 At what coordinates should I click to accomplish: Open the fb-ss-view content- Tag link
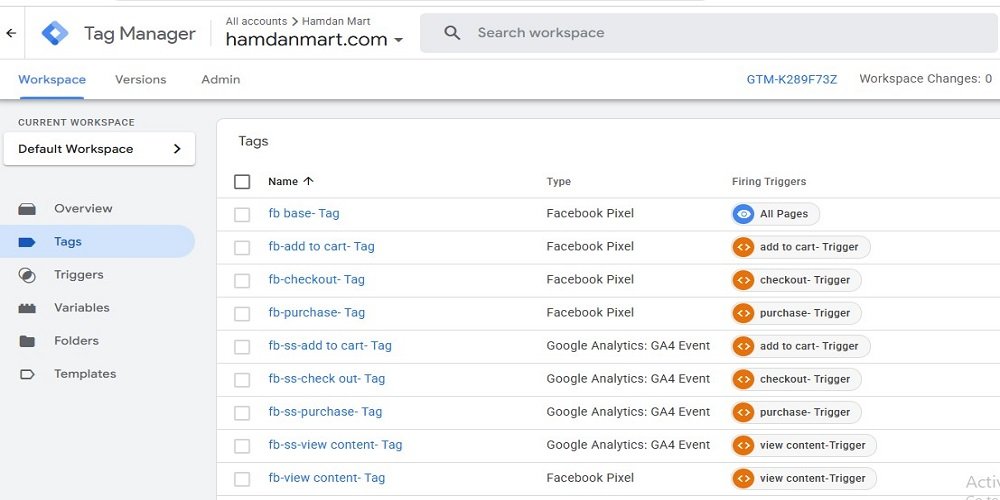coord(335,445)
